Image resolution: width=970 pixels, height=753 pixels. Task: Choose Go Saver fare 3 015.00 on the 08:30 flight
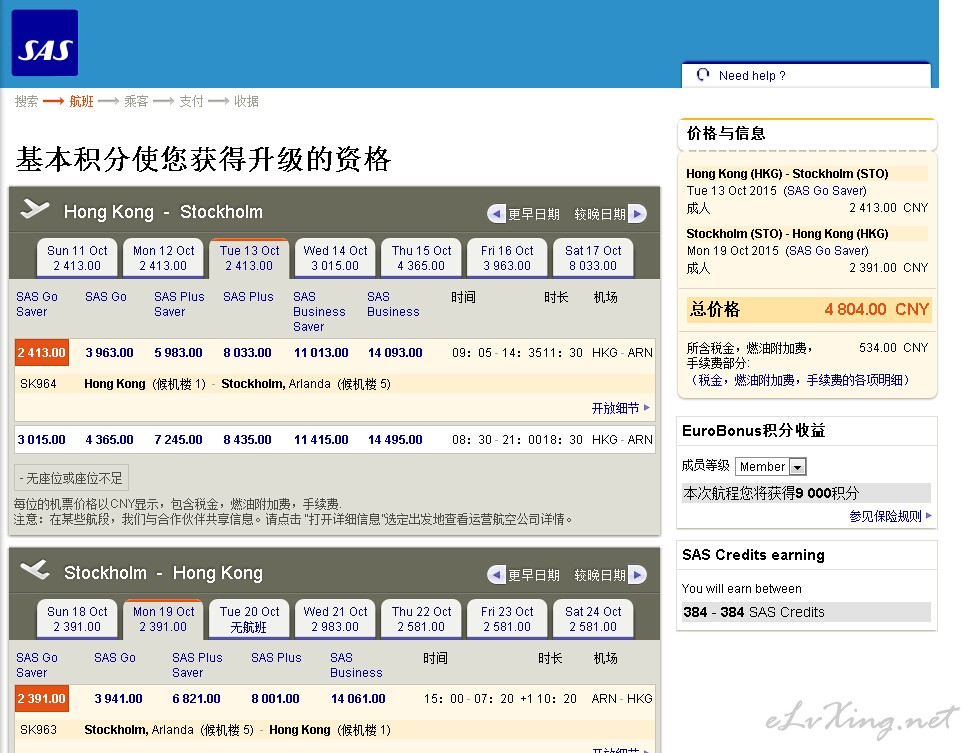pyautogui.click(x=41, y=440)
